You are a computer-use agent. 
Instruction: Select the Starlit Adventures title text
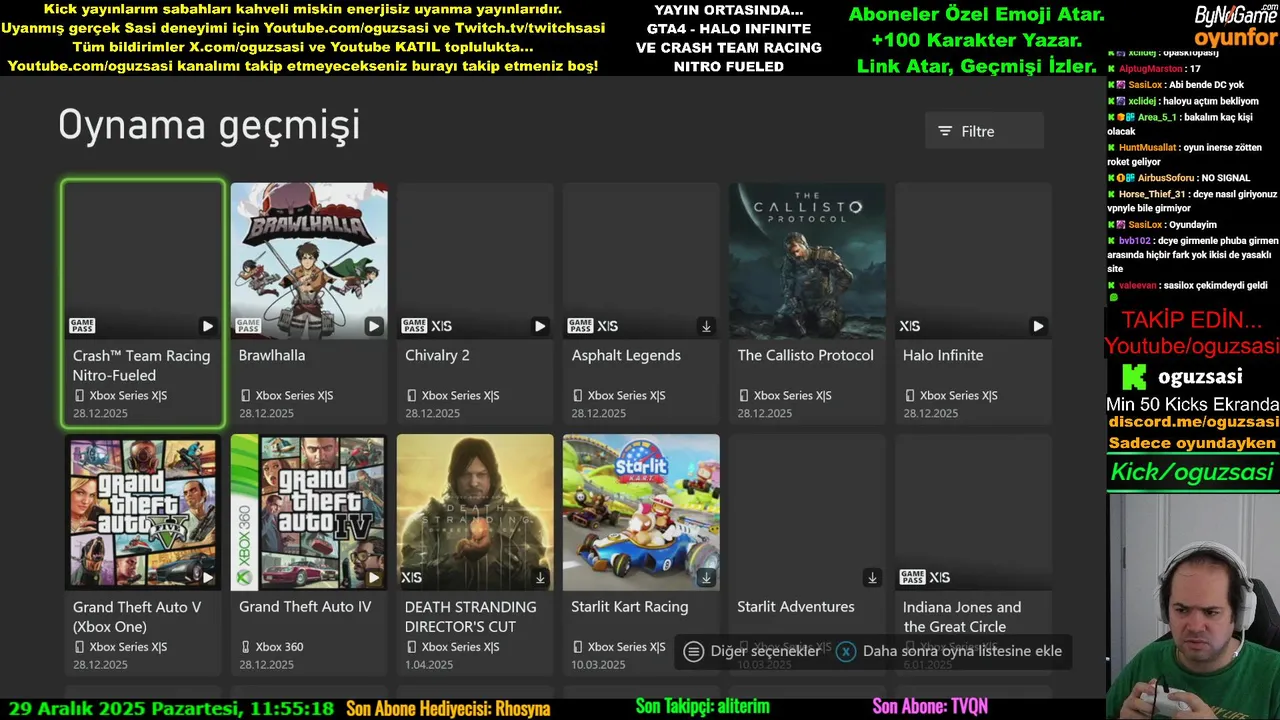796,606
